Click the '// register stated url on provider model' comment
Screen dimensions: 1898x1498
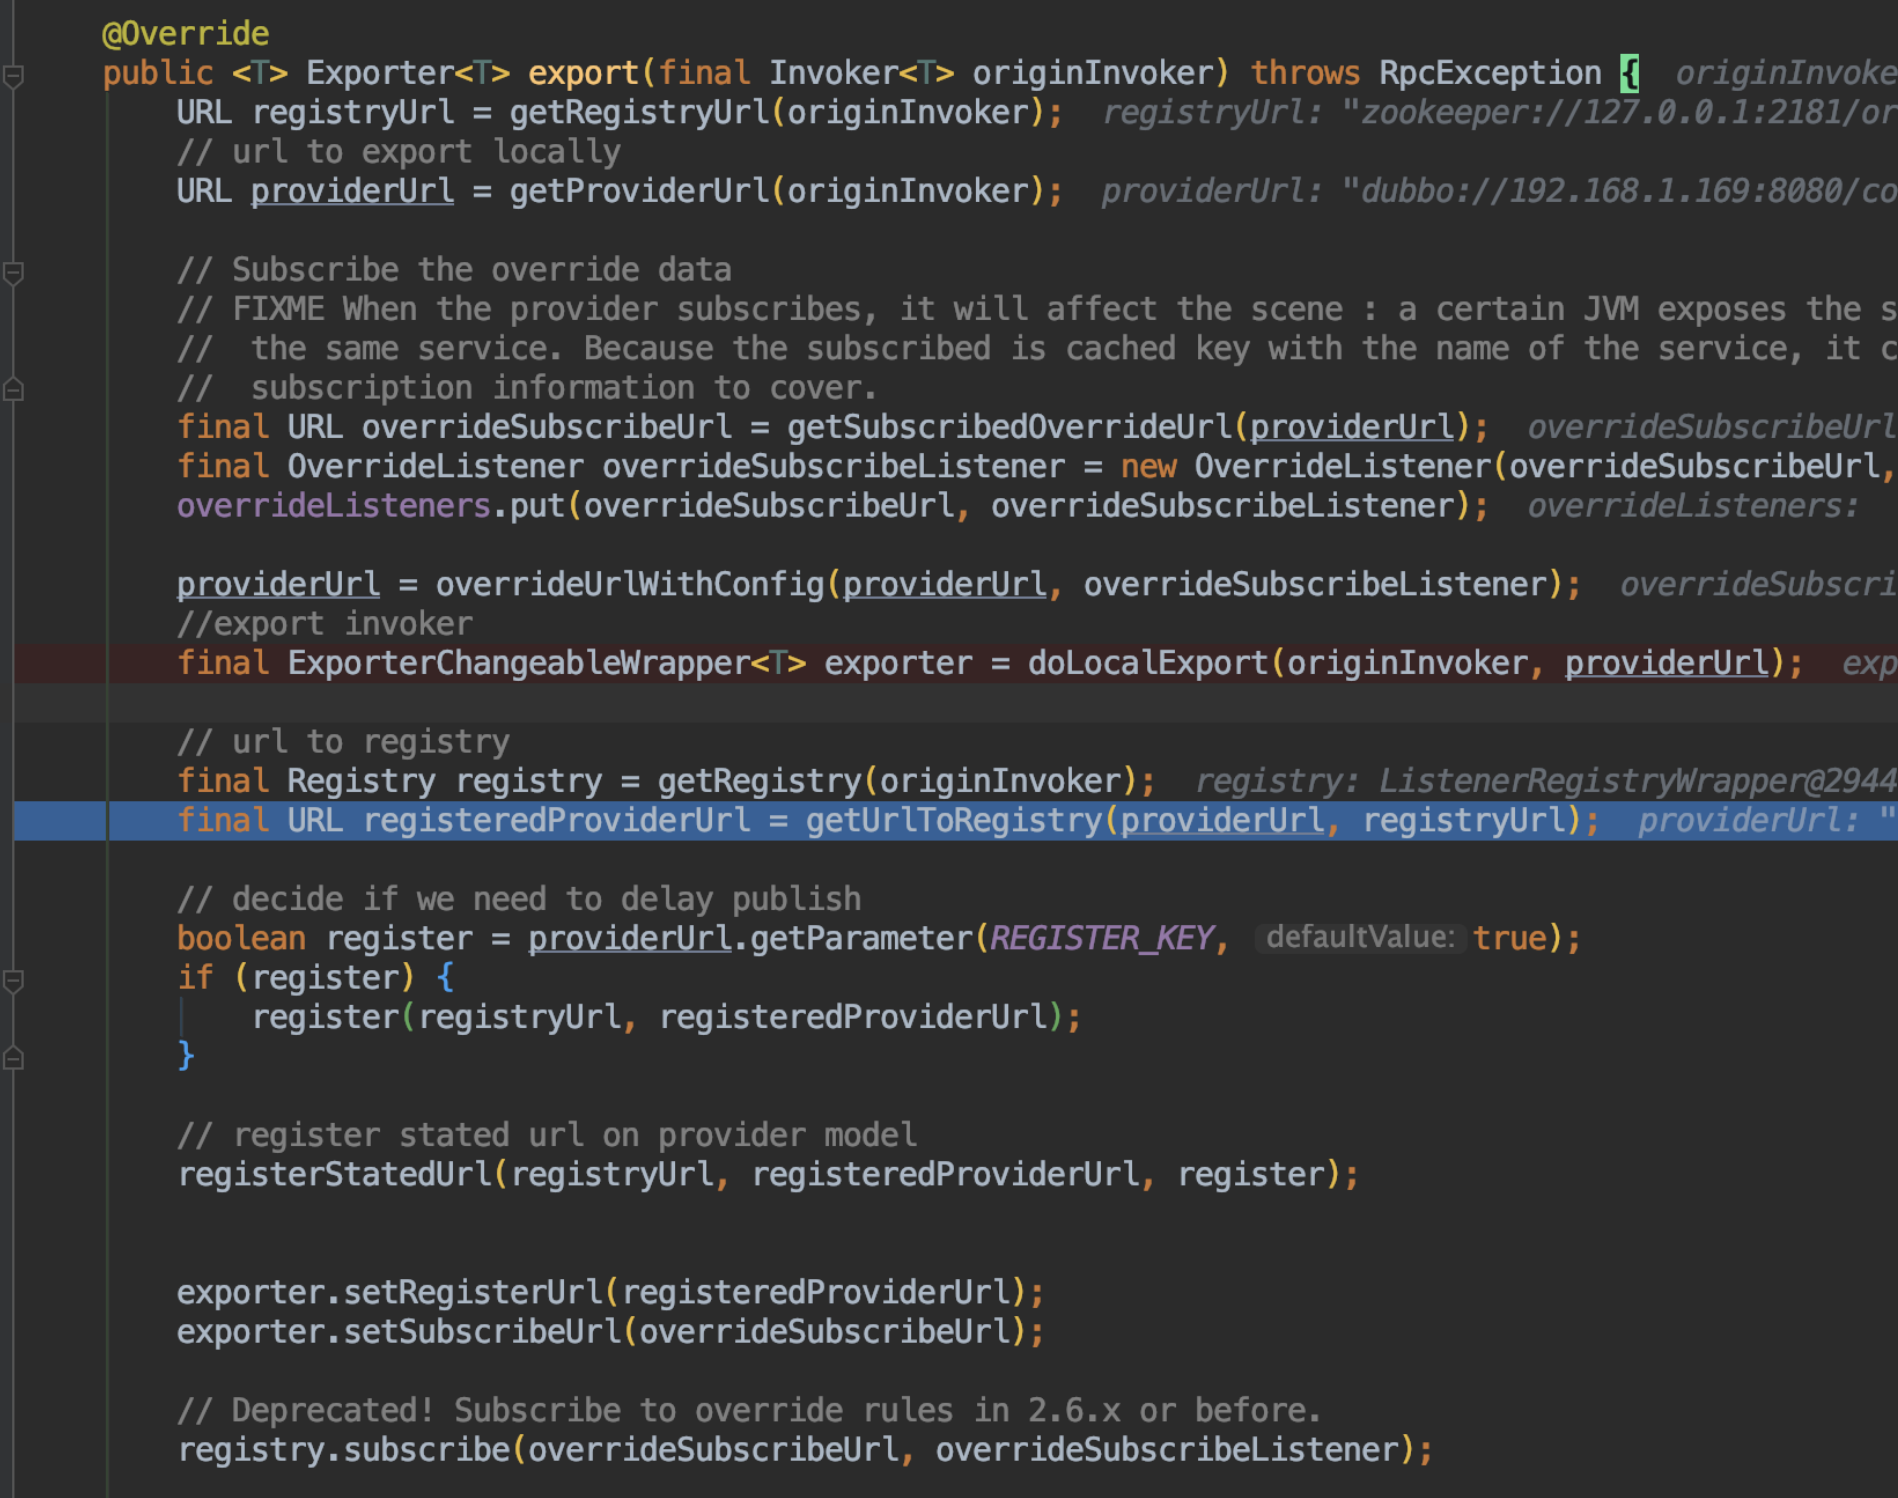tap(546, 1136)
